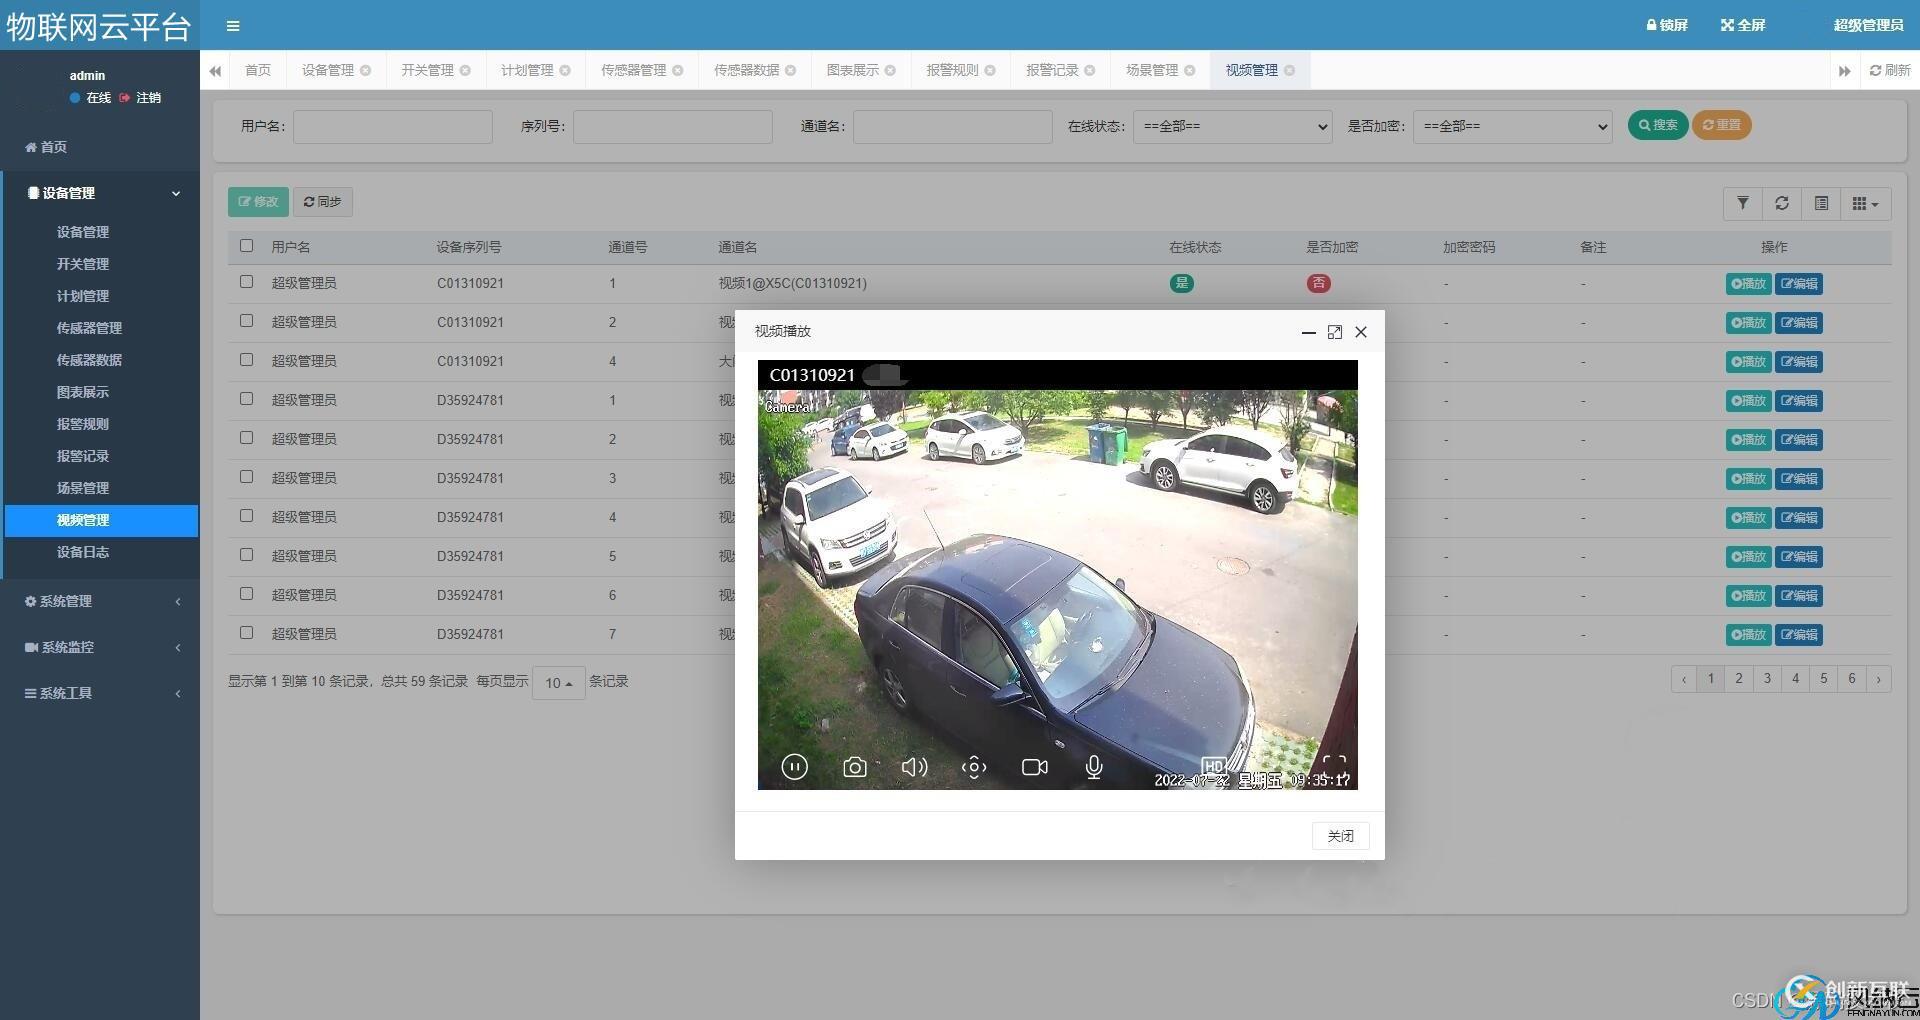Close the 视频播放 dialog with the X
1920x1020 pixels.
click(1361, 332)
